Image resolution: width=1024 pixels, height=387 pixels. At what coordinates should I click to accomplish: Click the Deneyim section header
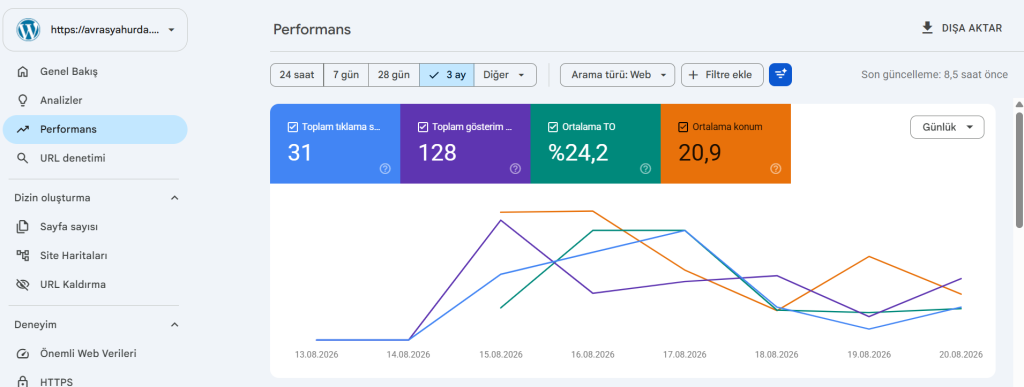[95, 324]
